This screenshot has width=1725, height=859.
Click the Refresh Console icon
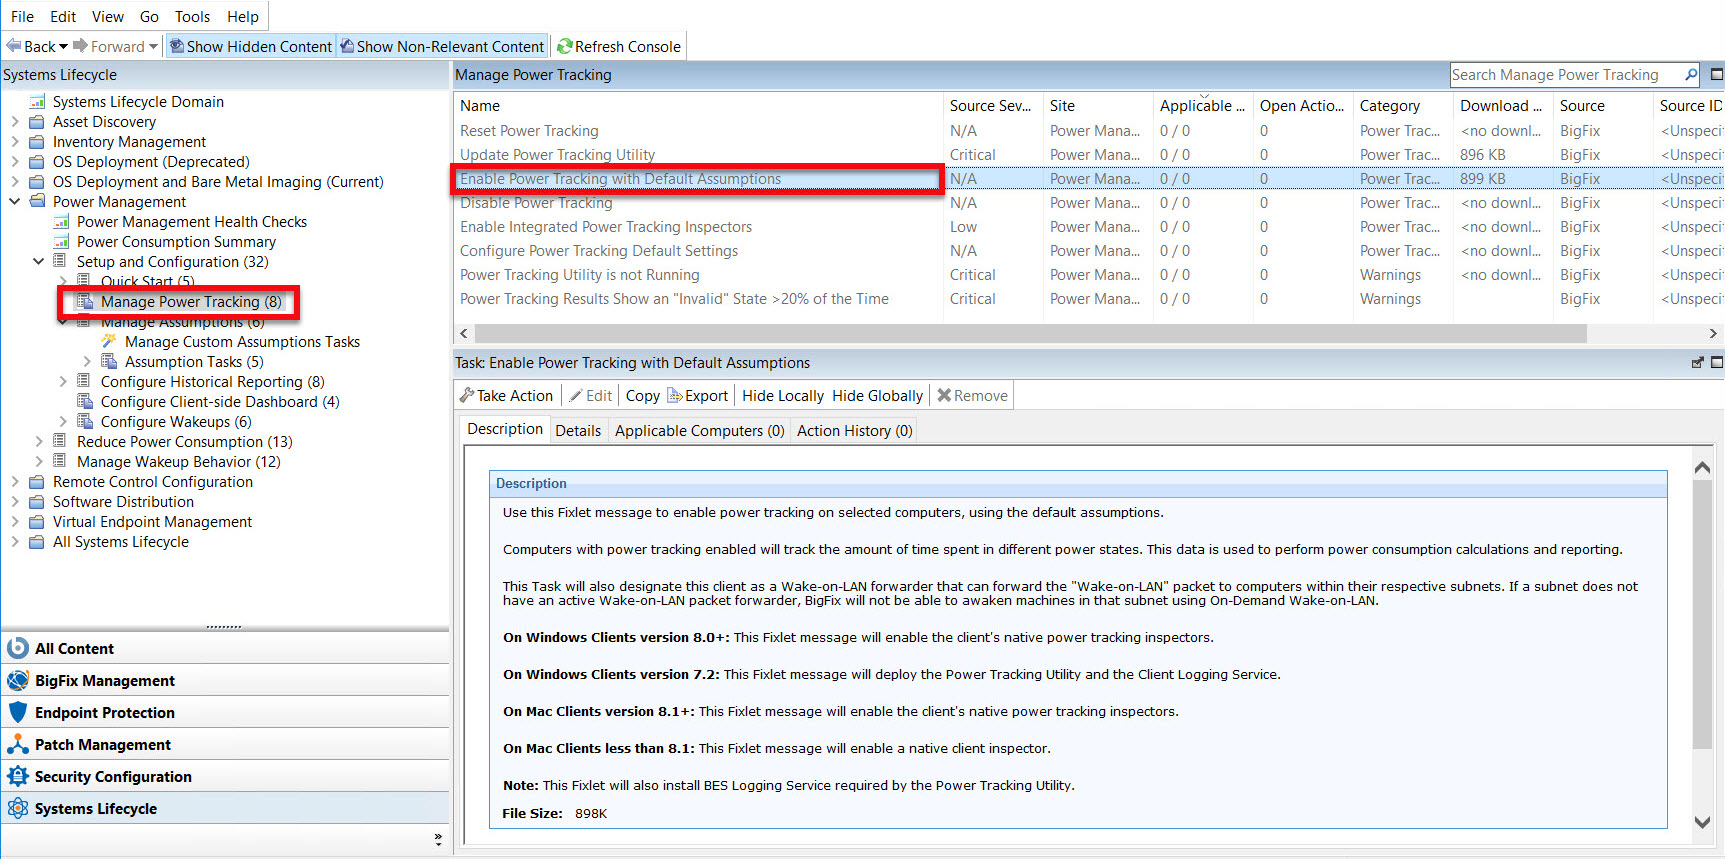click(x=565, y=46)
